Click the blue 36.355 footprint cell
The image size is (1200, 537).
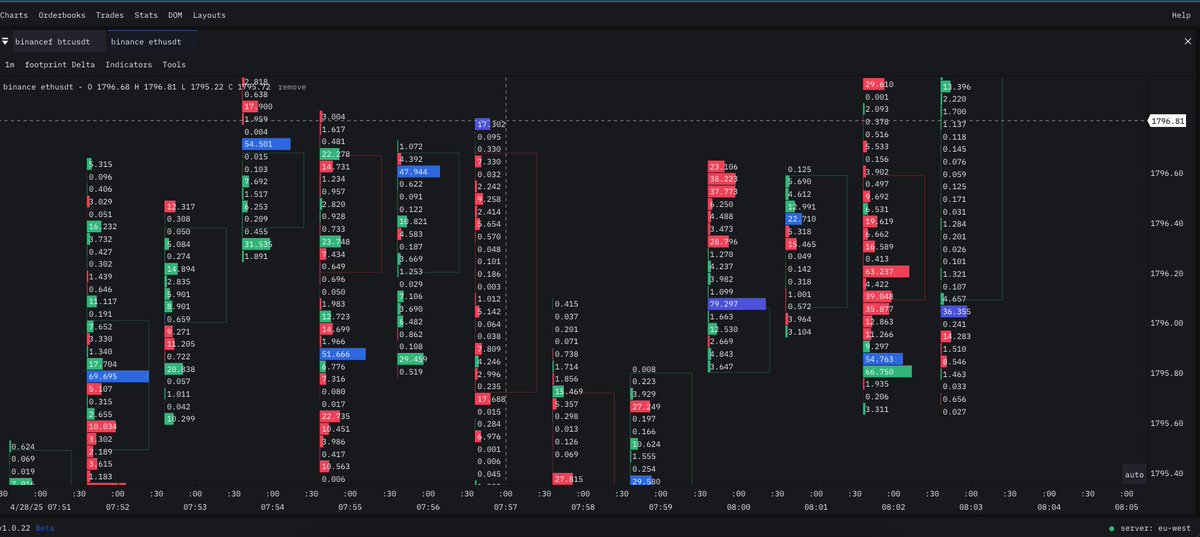(955, 312)
